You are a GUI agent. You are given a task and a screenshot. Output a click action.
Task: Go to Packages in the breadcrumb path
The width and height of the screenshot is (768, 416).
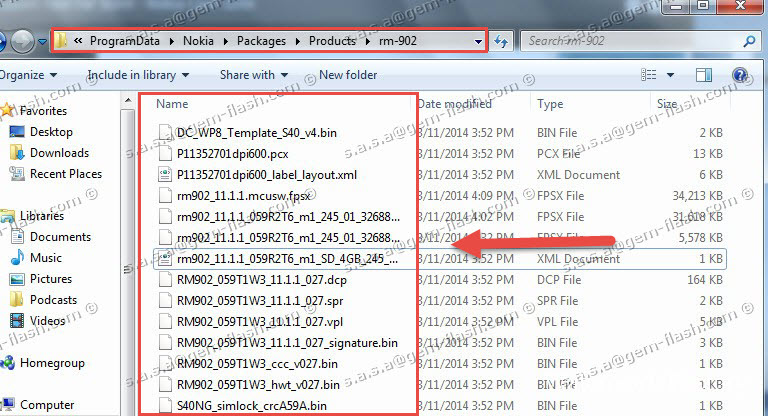(x=261, y=41)
